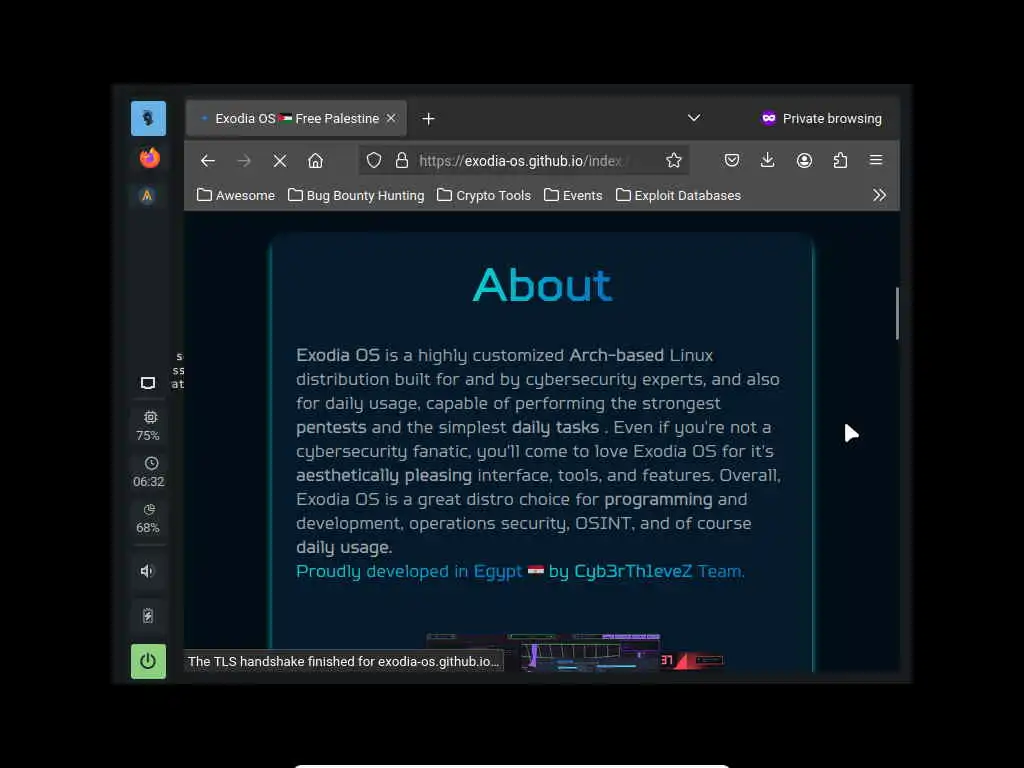Click the bold 'pentests' word
Image resolution: width=1024 pixels, height=768 pixels.
click(x=331, y=428)
